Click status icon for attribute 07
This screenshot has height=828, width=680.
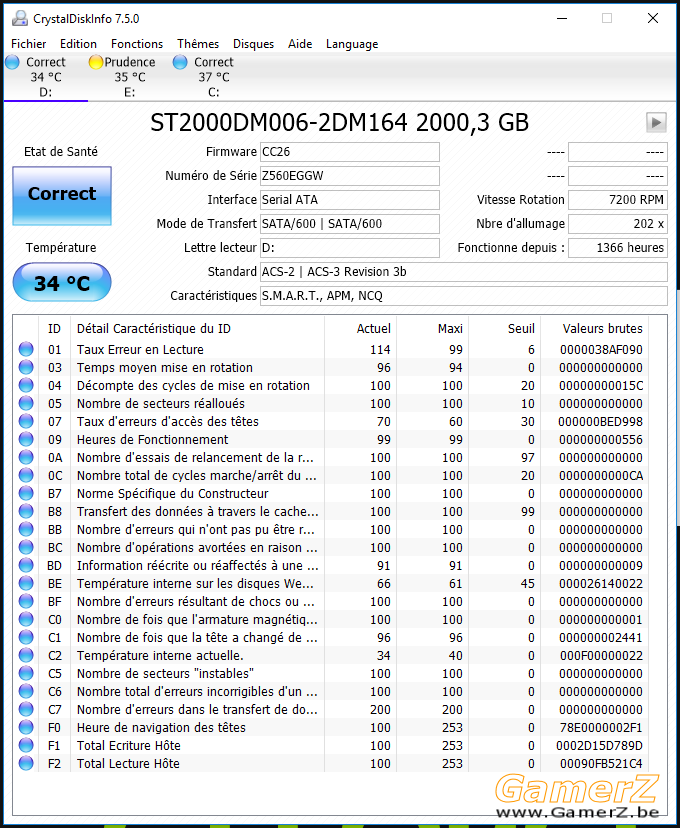click(x=26, y=421)
